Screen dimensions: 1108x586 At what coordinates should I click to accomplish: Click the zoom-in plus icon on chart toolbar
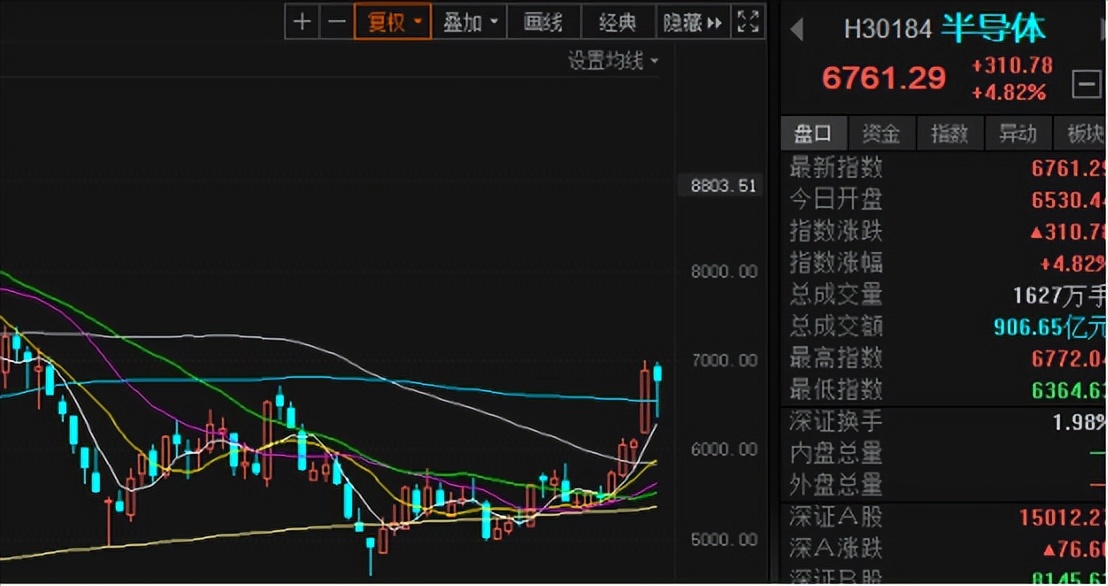(302, 21)
